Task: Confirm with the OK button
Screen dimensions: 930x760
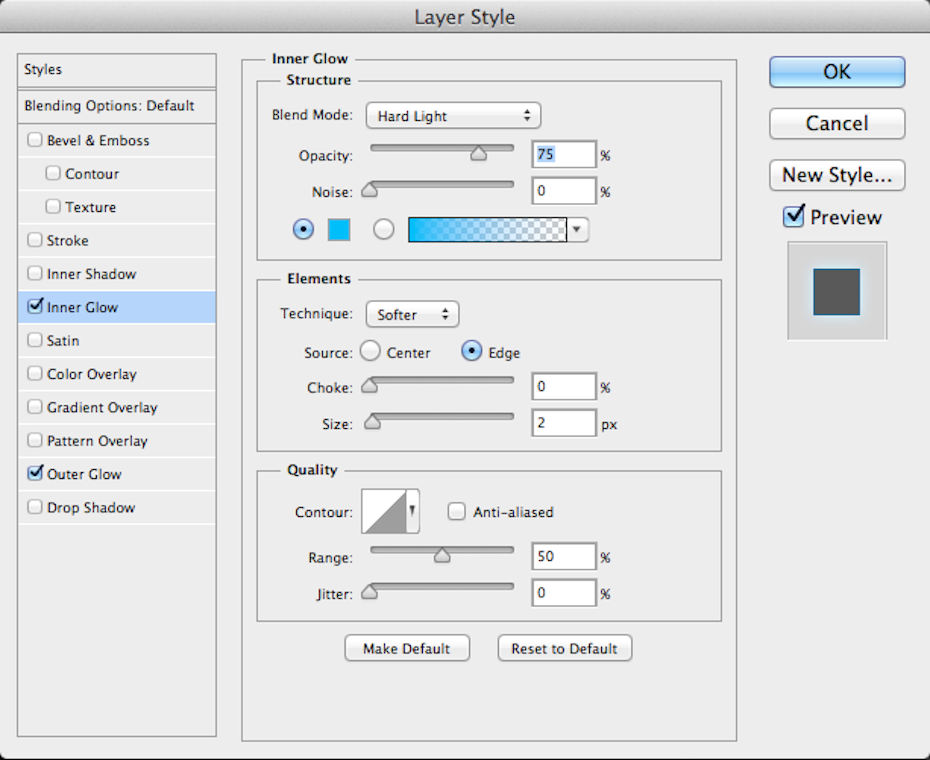Action: pos(837,72)
